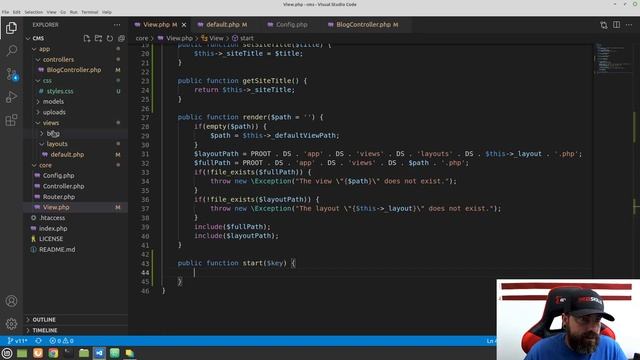Open README.md in explorer
Screen dimensions: 640x360
click(x=57, y=249)
